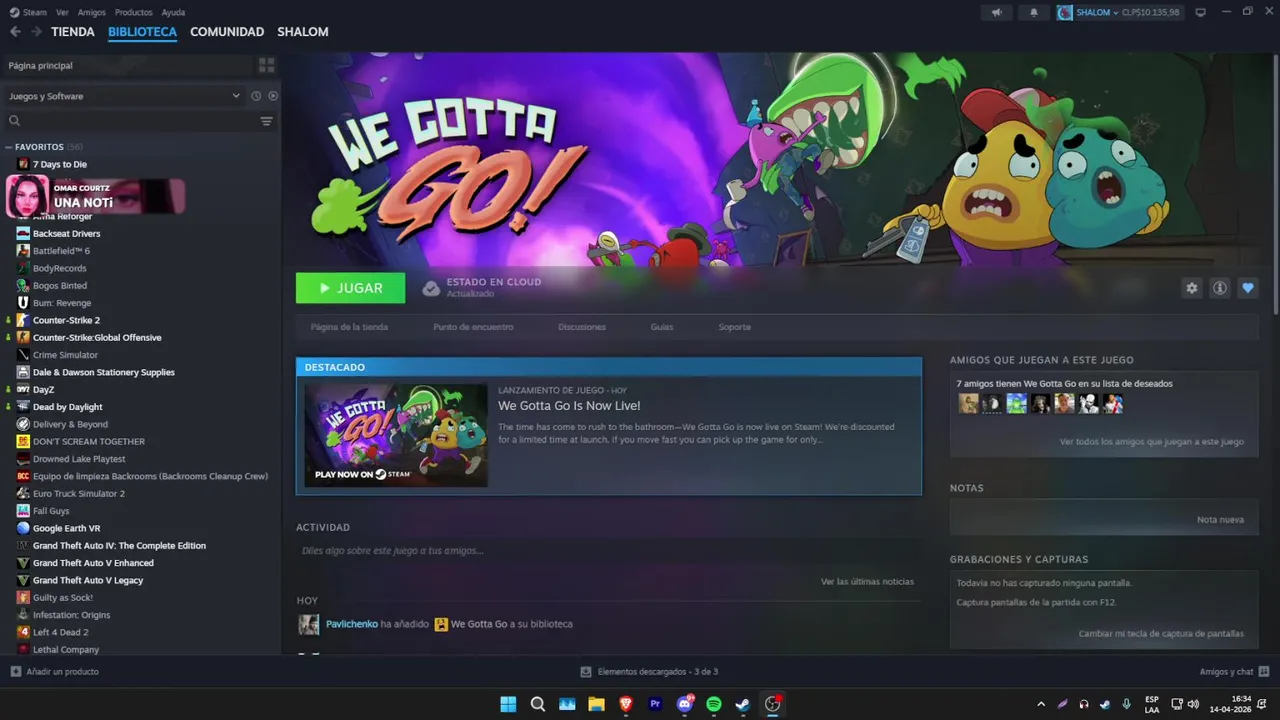Select Grand Theft Auto V Enhanced

click(93, 563)
